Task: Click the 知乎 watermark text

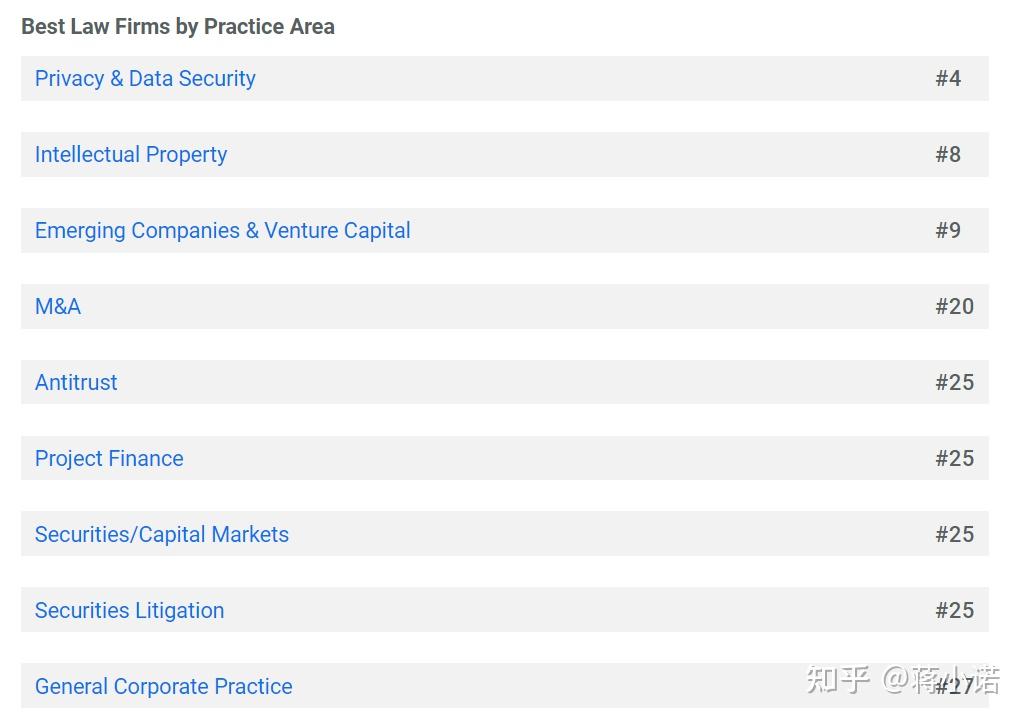Action: click(838, 680)
